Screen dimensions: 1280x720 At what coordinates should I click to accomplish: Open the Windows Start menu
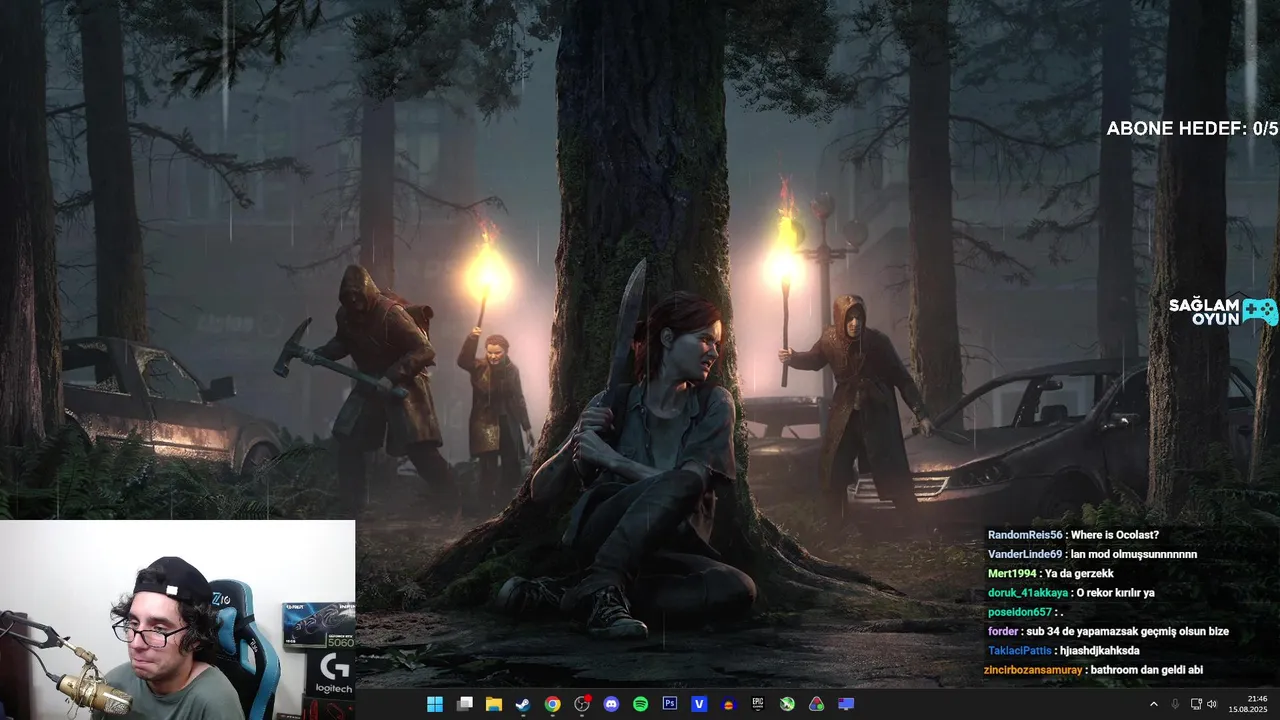(435, 704)
